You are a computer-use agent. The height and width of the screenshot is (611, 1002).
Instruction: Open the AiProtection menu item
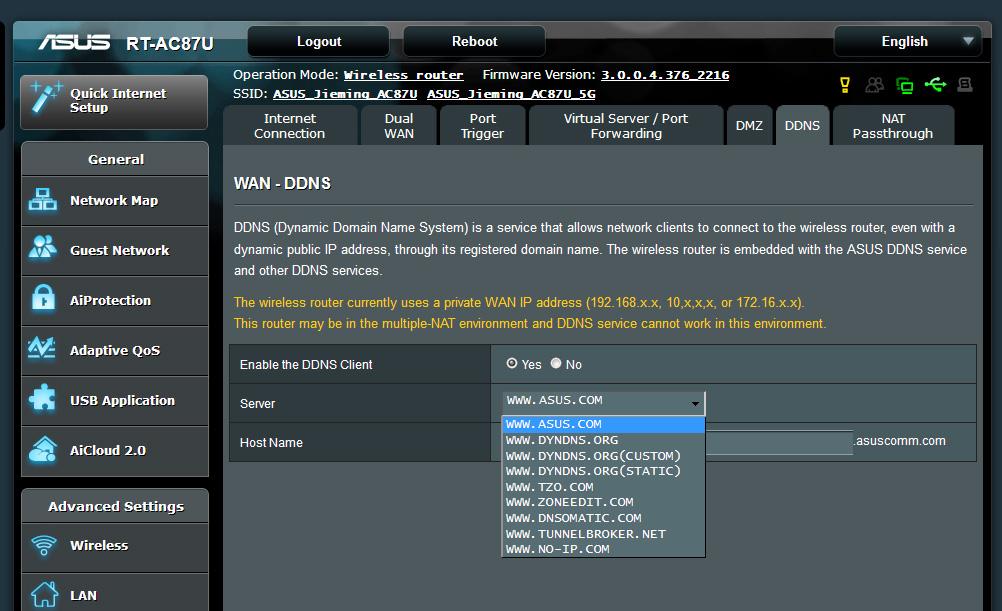[x=115, y=300]
